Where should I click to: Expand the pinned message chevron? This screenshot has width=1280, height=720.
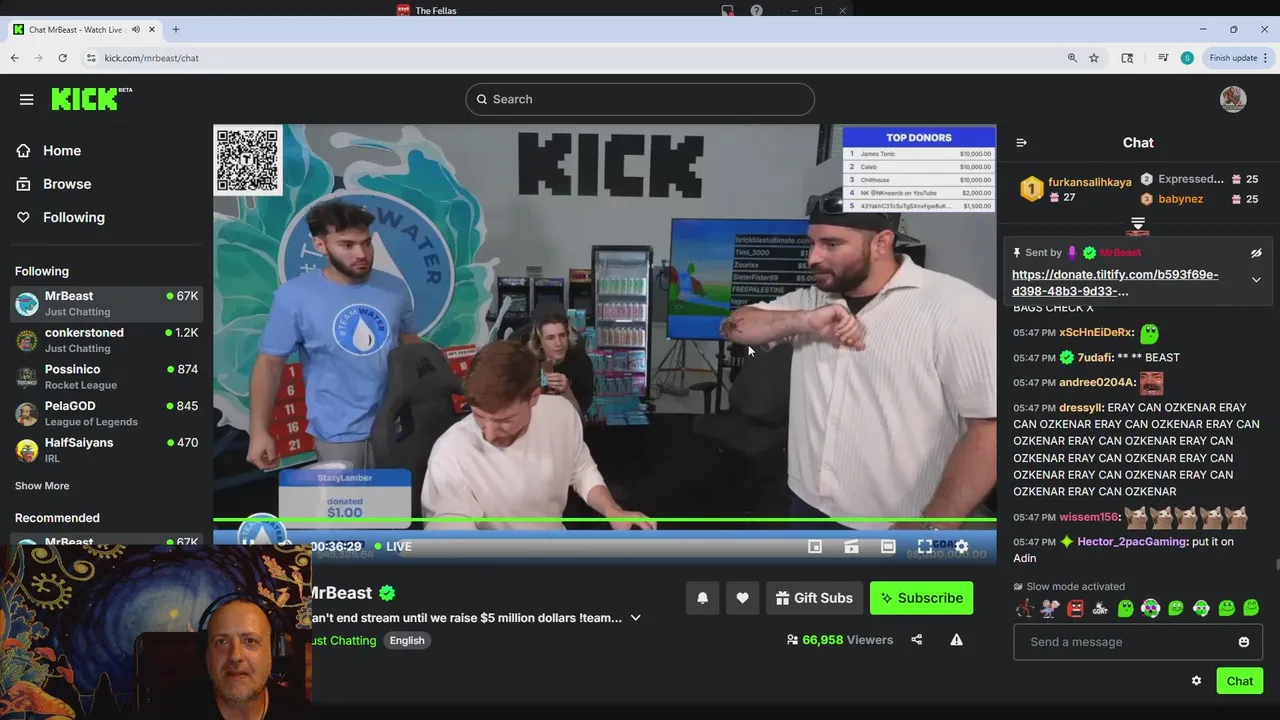[1256, 280]
